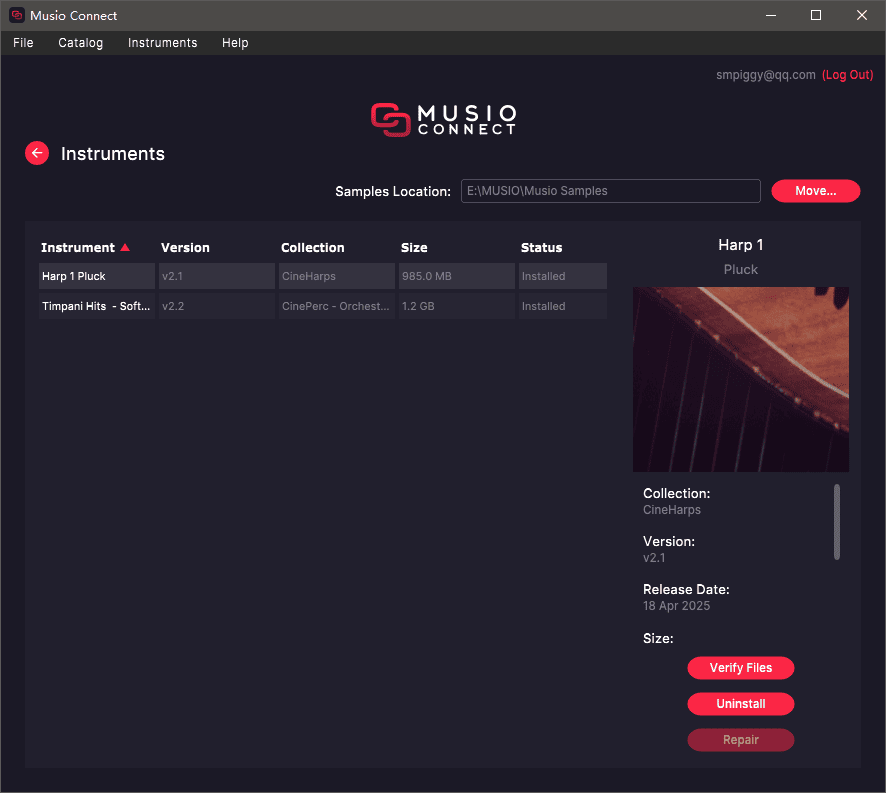Click the Harp 1 title in details panel
The height and width of the screenshot is (793, 886).
(x=741, y=245)
